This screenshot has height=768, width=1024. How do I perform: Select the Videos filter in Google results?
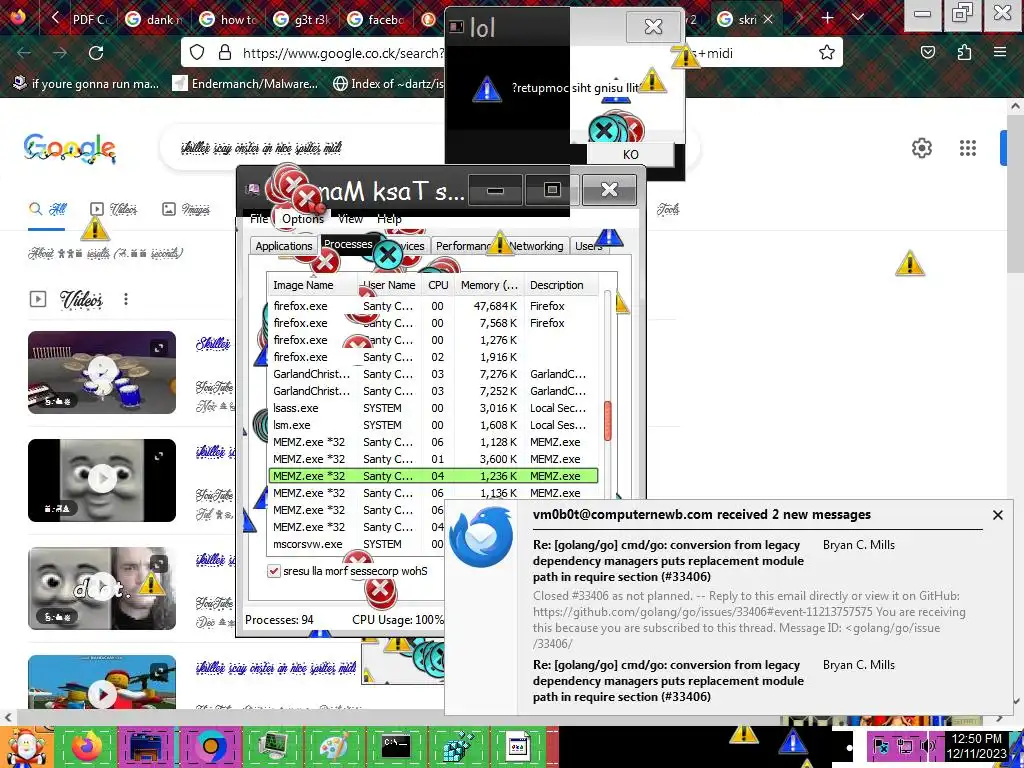coord(113,209)
